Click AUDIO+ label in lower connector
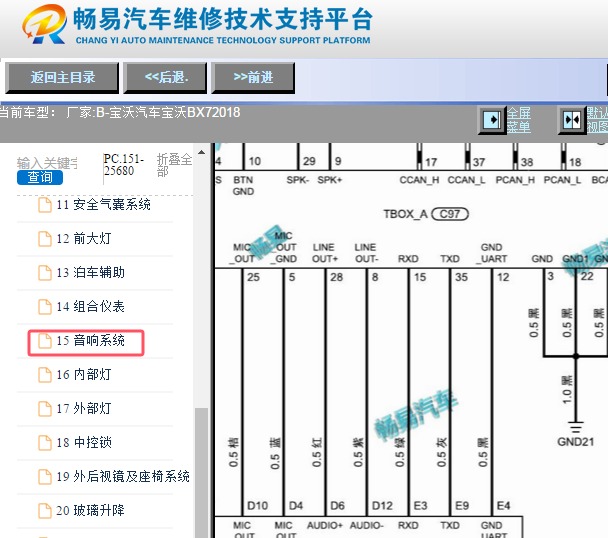This screenshot has width=608, height=538. pyautogui.click(x=325, y=526)
